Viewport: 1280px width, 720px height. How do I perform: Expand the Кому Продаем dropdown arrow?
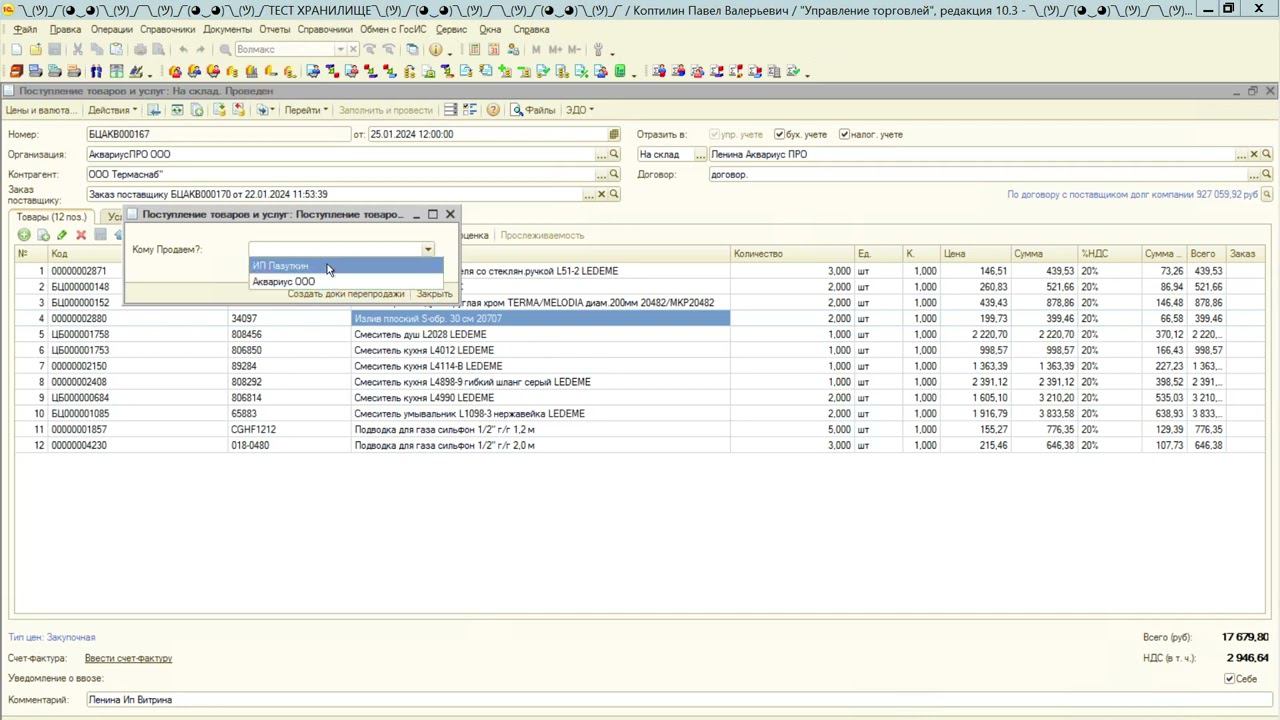428,249
